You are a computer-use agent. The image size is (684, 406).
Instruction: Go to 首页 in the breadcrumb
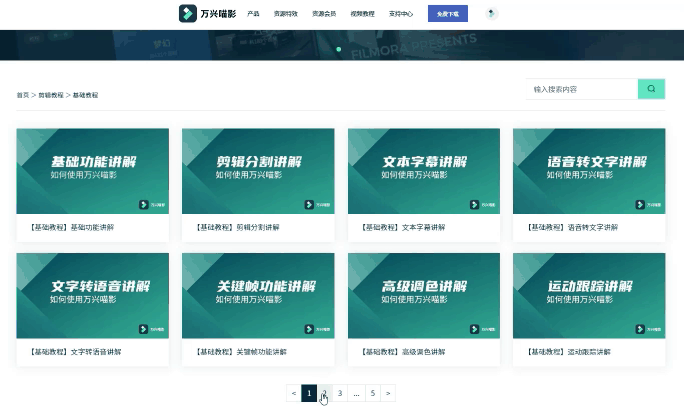coord(23,95)
